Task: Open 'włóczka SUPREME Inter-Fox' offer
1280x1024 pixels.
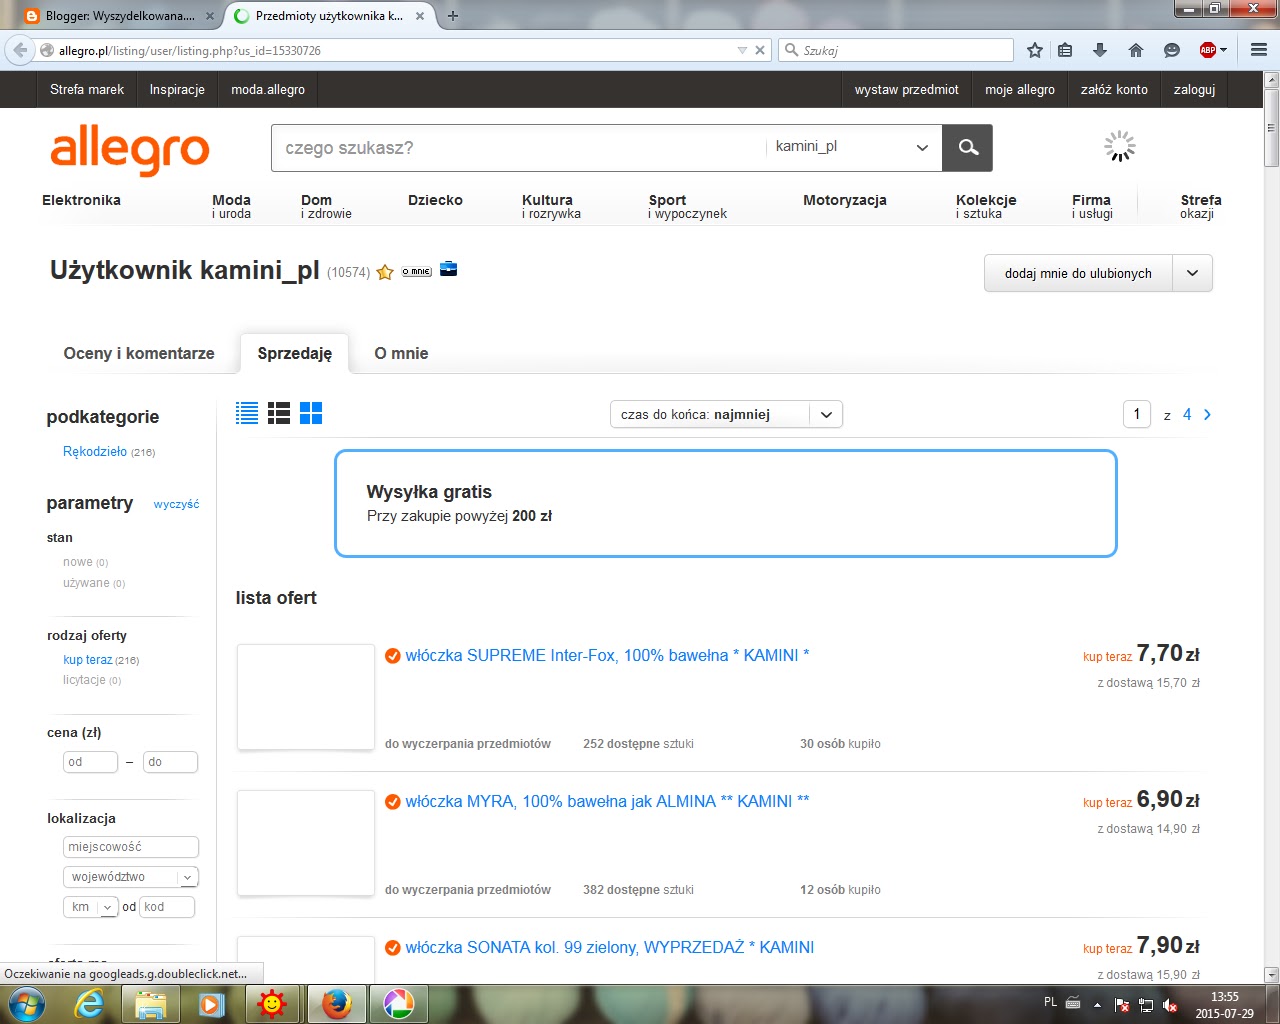Action: tap(607, 655)
